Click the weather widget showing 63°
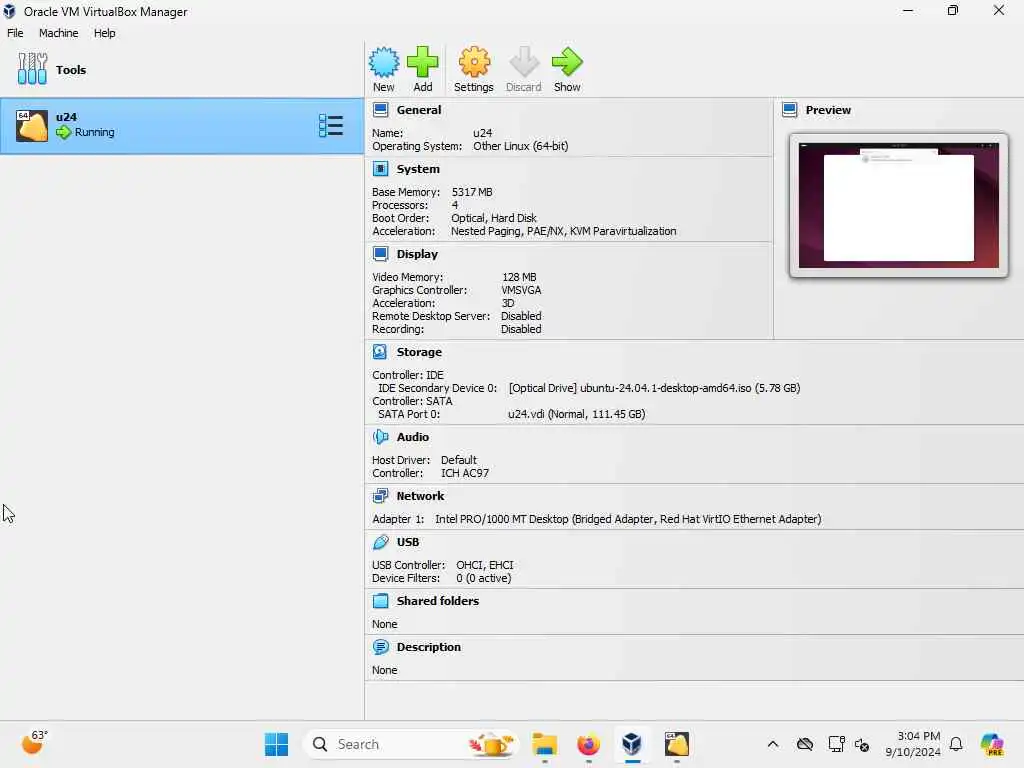Viewport: 1024px width, 768px height. 35,743
